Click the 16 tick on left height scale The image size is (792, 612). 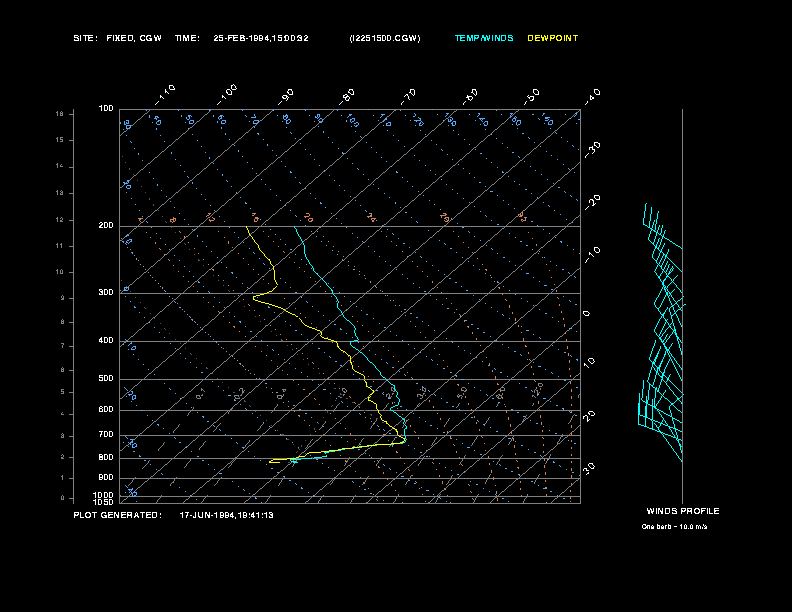click(x=60, y=114)
